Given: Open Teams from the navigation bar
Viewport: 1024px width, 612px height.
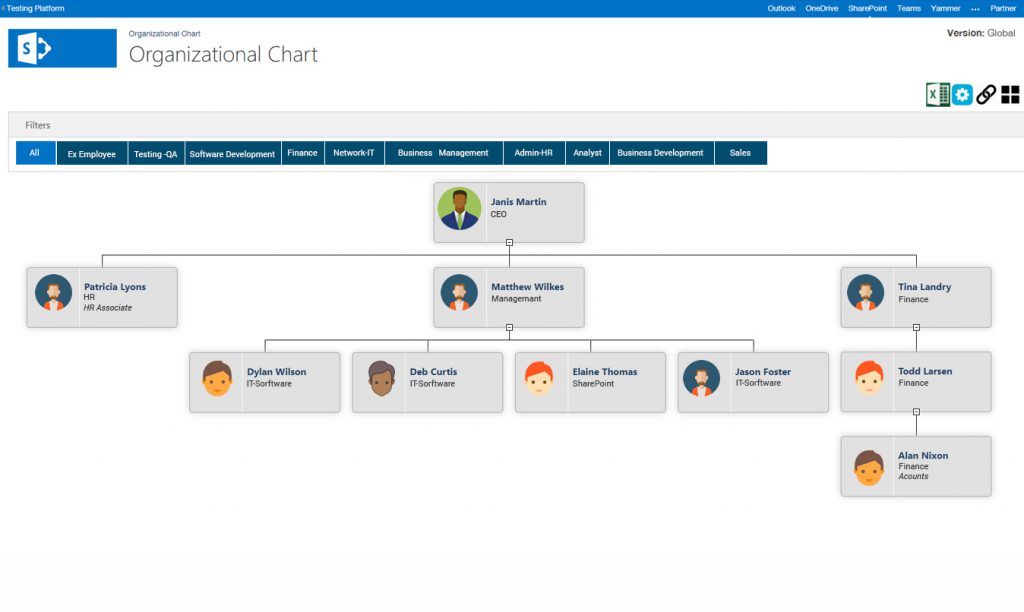Looking at the screenshot, I should coord(908,8).
